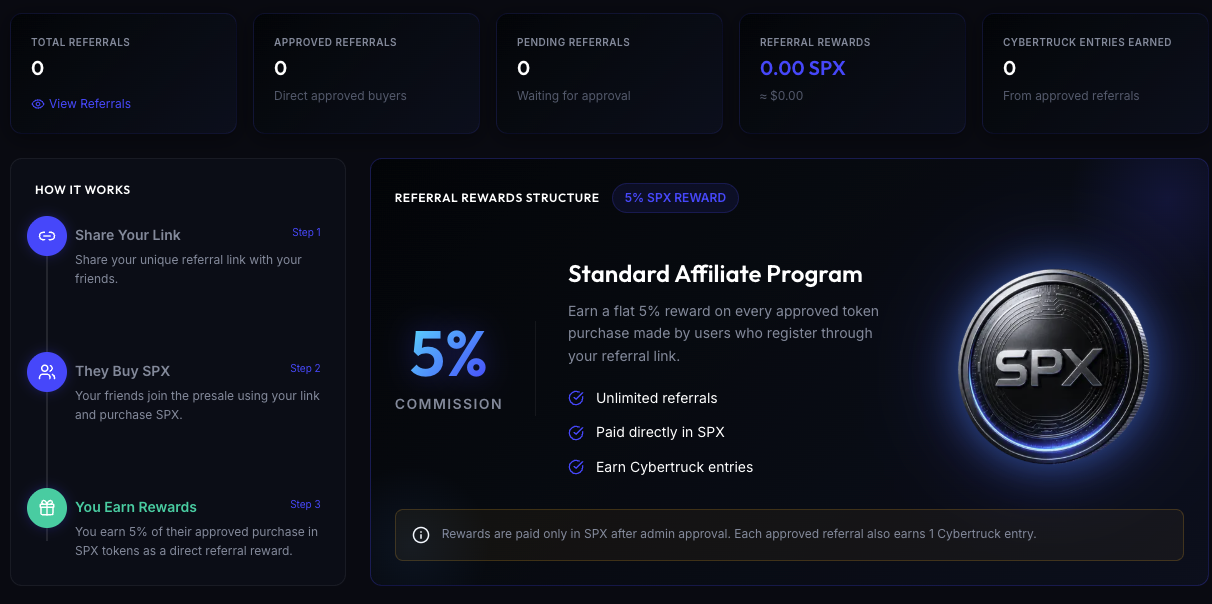This screenshot has width=1212, height=604.
Task: Click the REFERRAL REWARDS card title
Action: [815, 42]
